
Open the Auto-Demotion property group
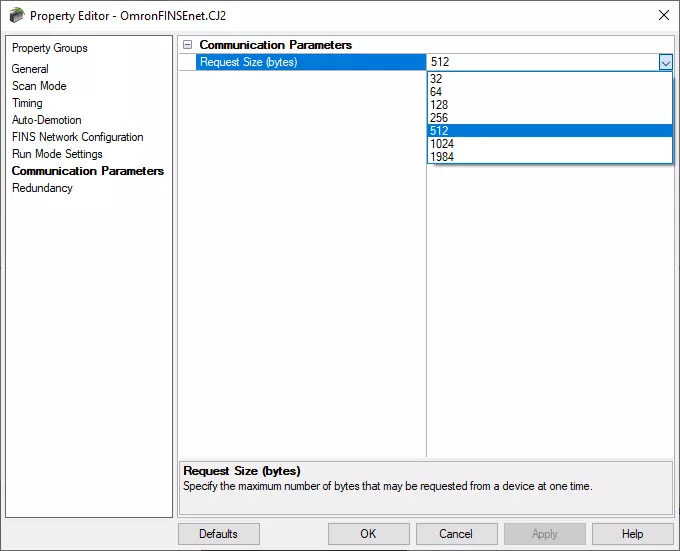(x=46, y=120)
